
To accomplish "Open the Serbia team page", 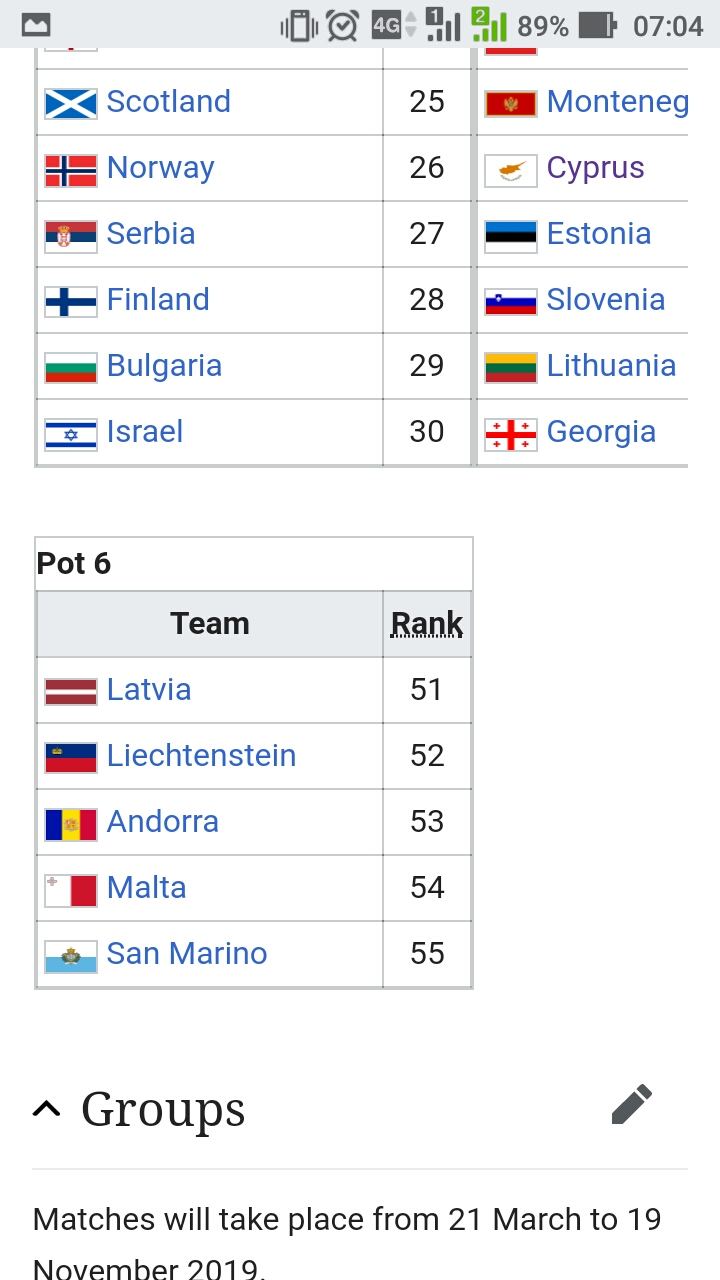I will coord(151,233).
